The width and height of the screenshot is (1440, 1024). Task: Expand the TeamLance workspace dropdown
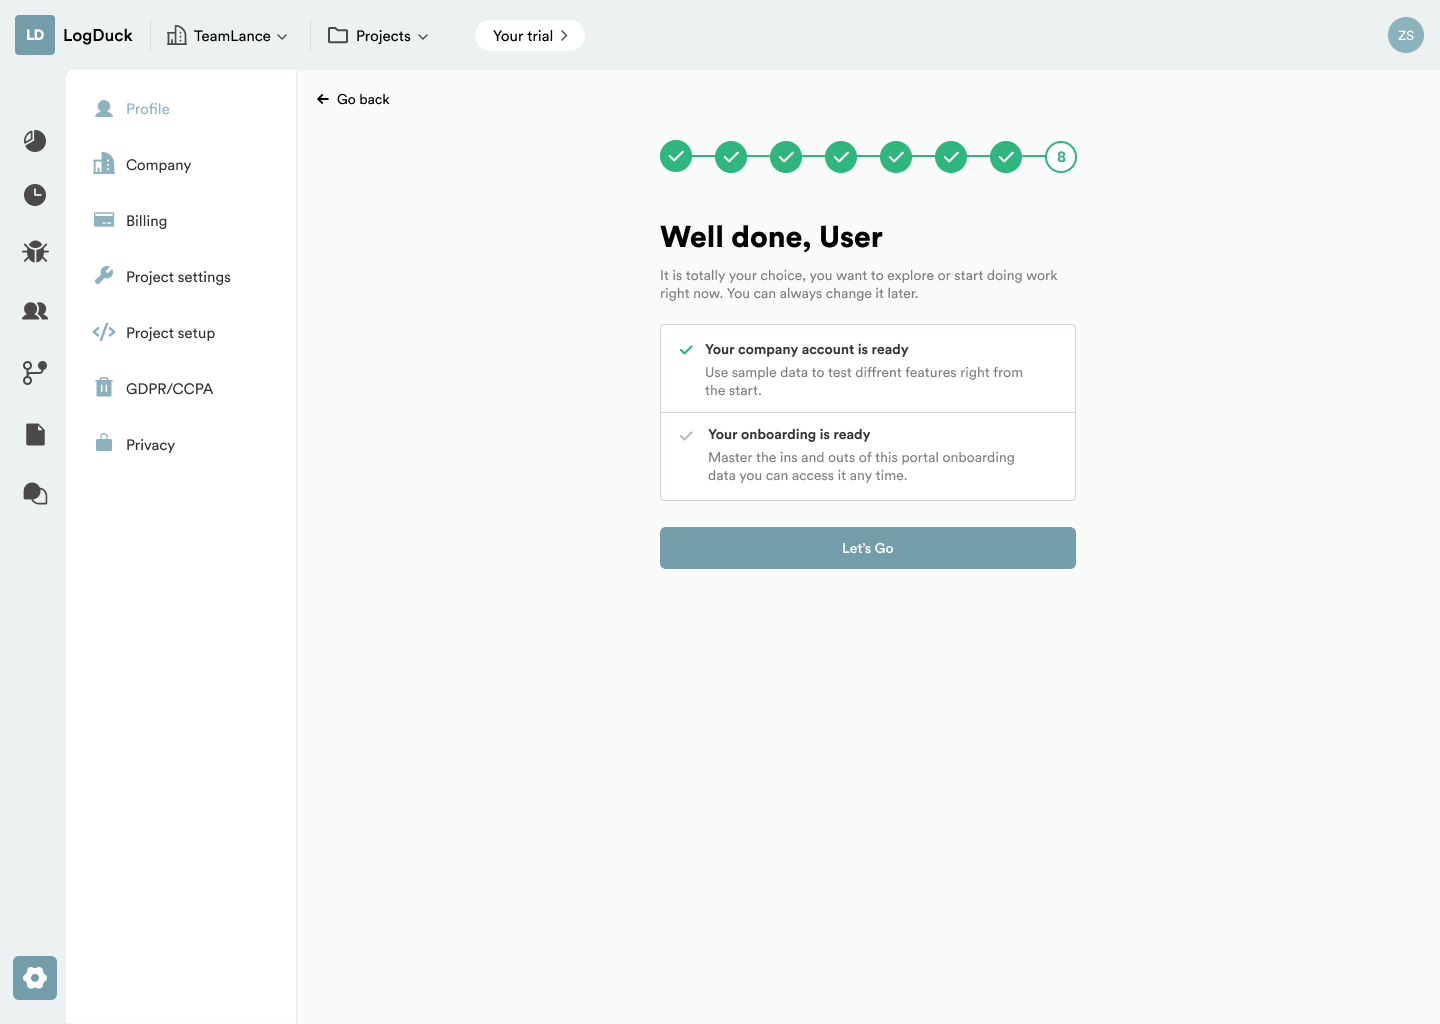coord(228,36)
